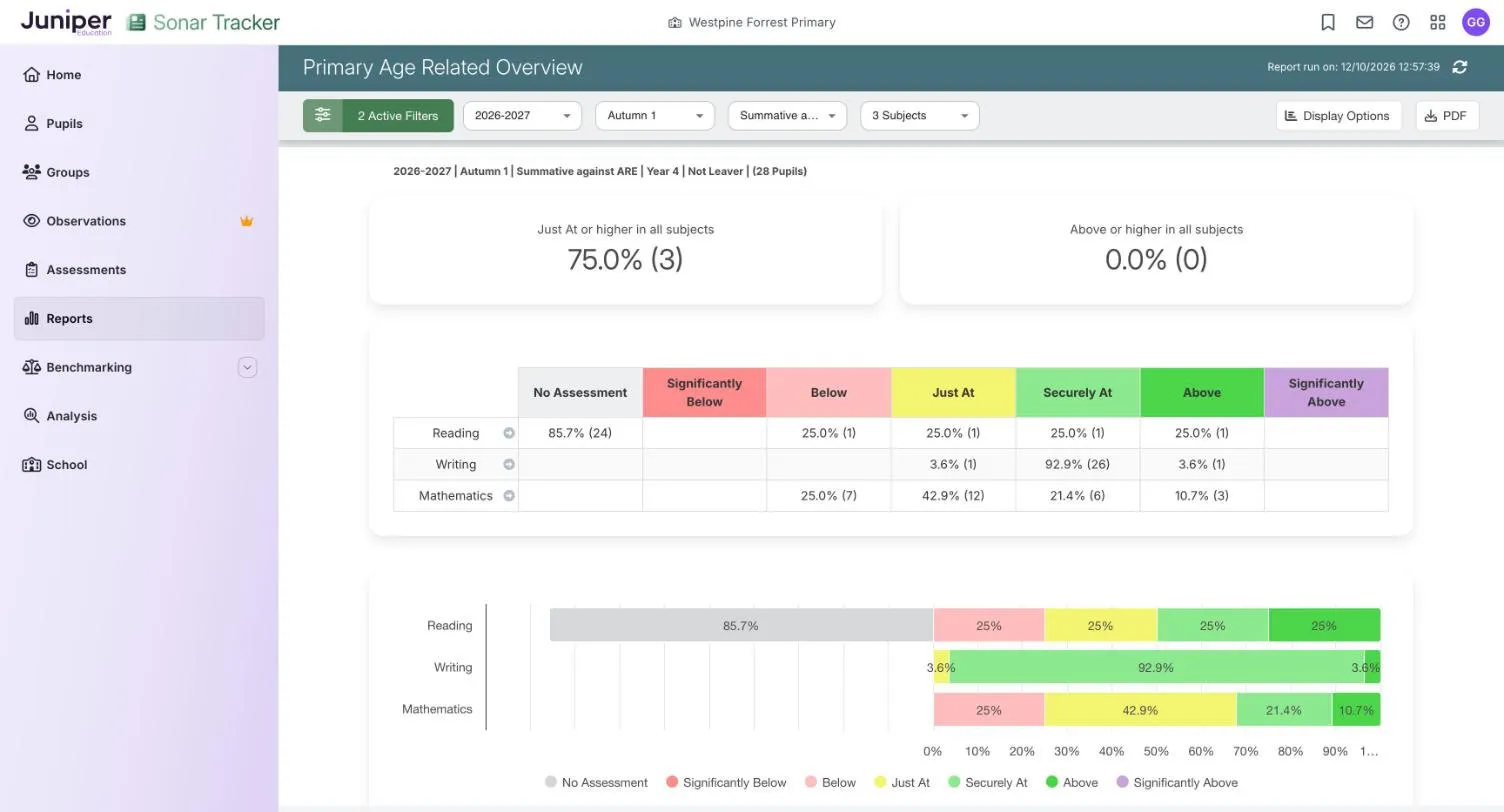Open the help question mark icon
The width and height of the screenshot is (1504, 812).
click(1401, 22)
